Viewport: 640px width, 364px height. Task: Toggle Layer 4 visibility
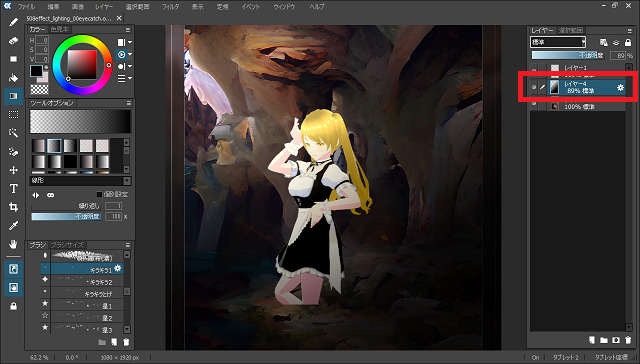[x=534, y=87]
